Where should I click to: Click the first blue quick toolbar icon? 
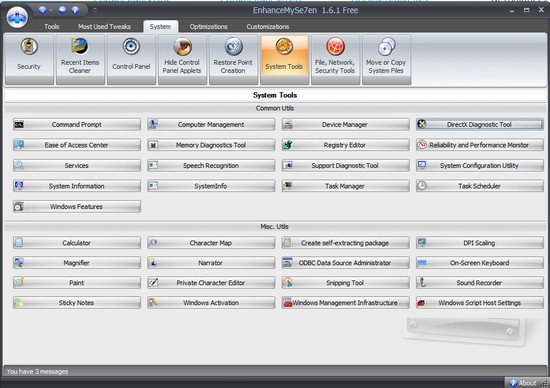click(x=42, y=10)
